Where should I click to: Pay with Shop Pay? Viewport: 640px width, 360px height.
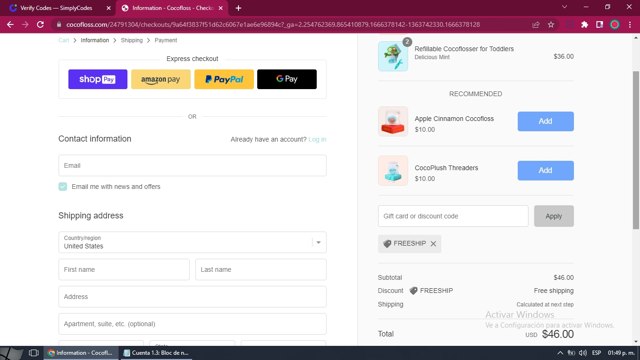coord(98,79)
